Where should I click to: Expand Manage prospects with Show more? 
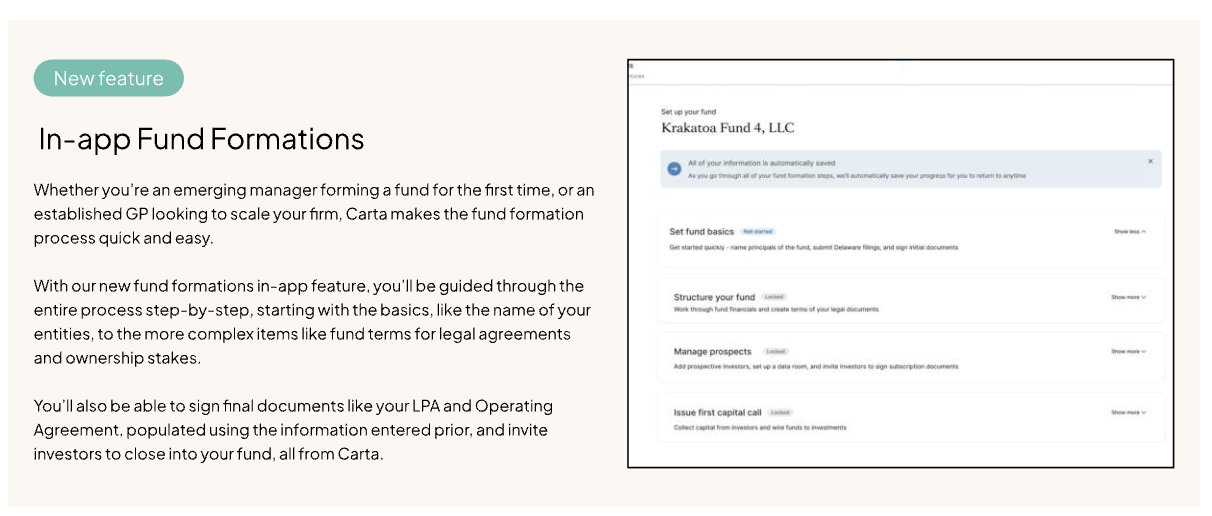(1128, 352)
